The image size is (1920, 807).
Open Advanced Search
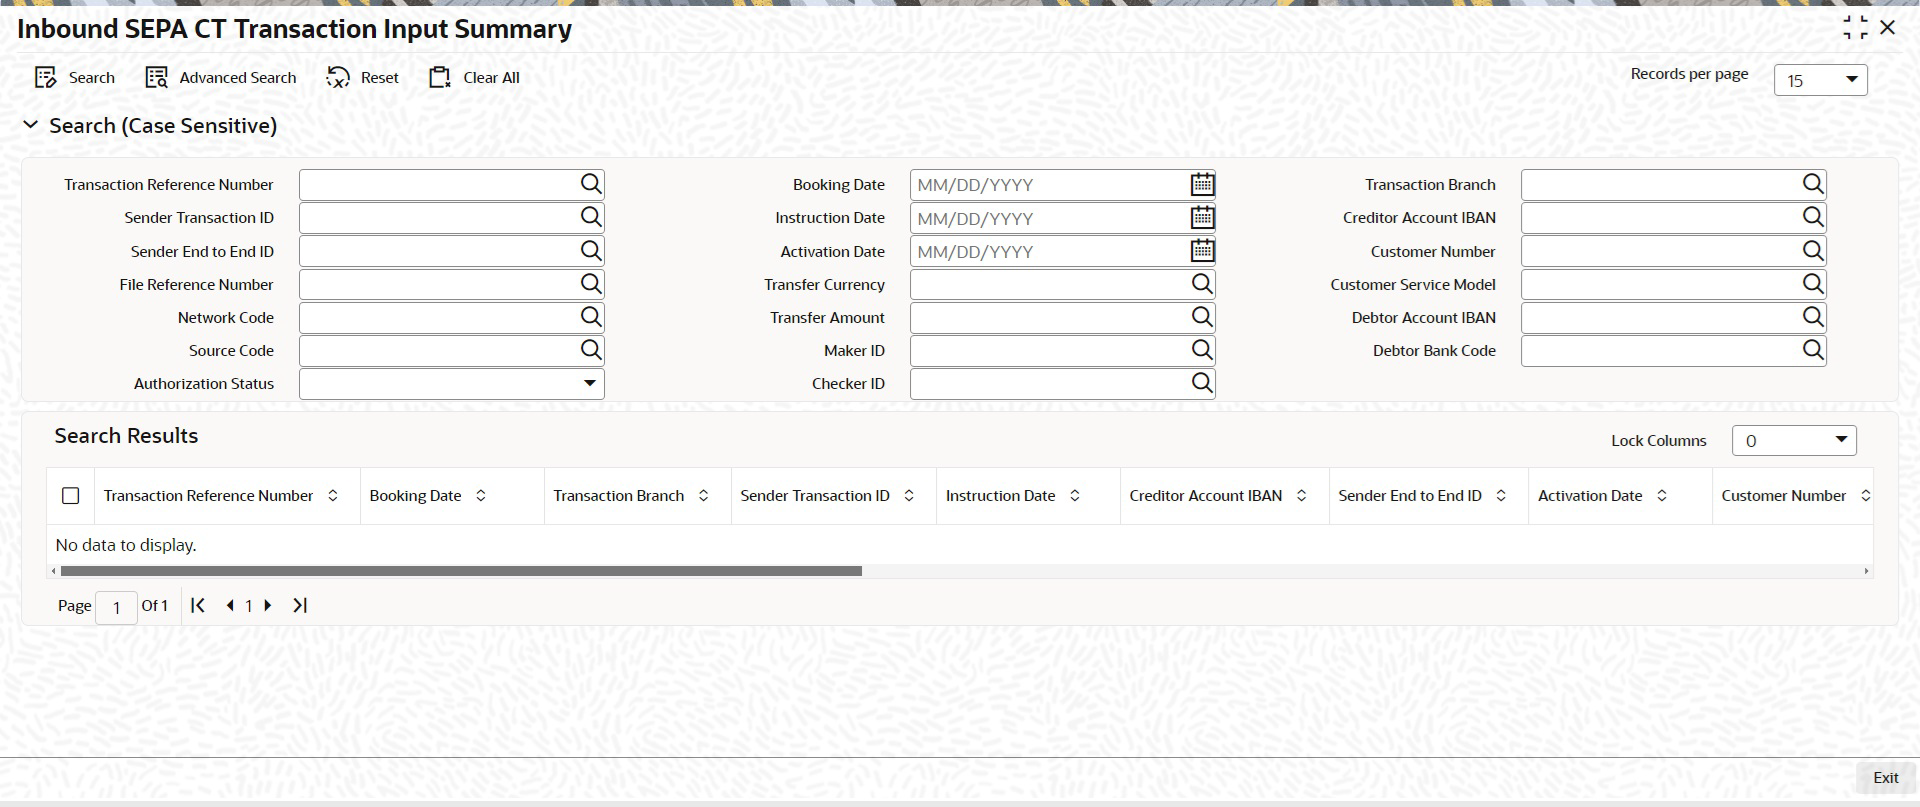(x=221, y=77)
